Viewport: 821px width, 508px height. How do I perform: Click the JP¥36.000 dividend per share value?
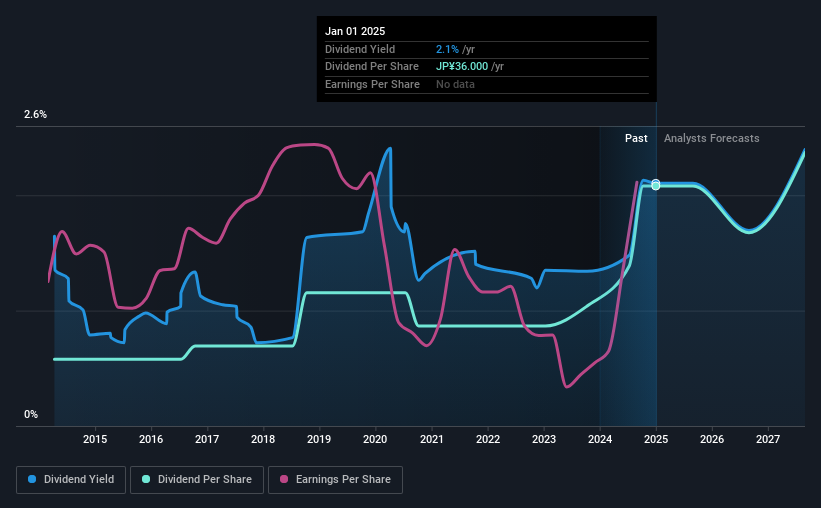pyautogui.click(x=462, y=67)
